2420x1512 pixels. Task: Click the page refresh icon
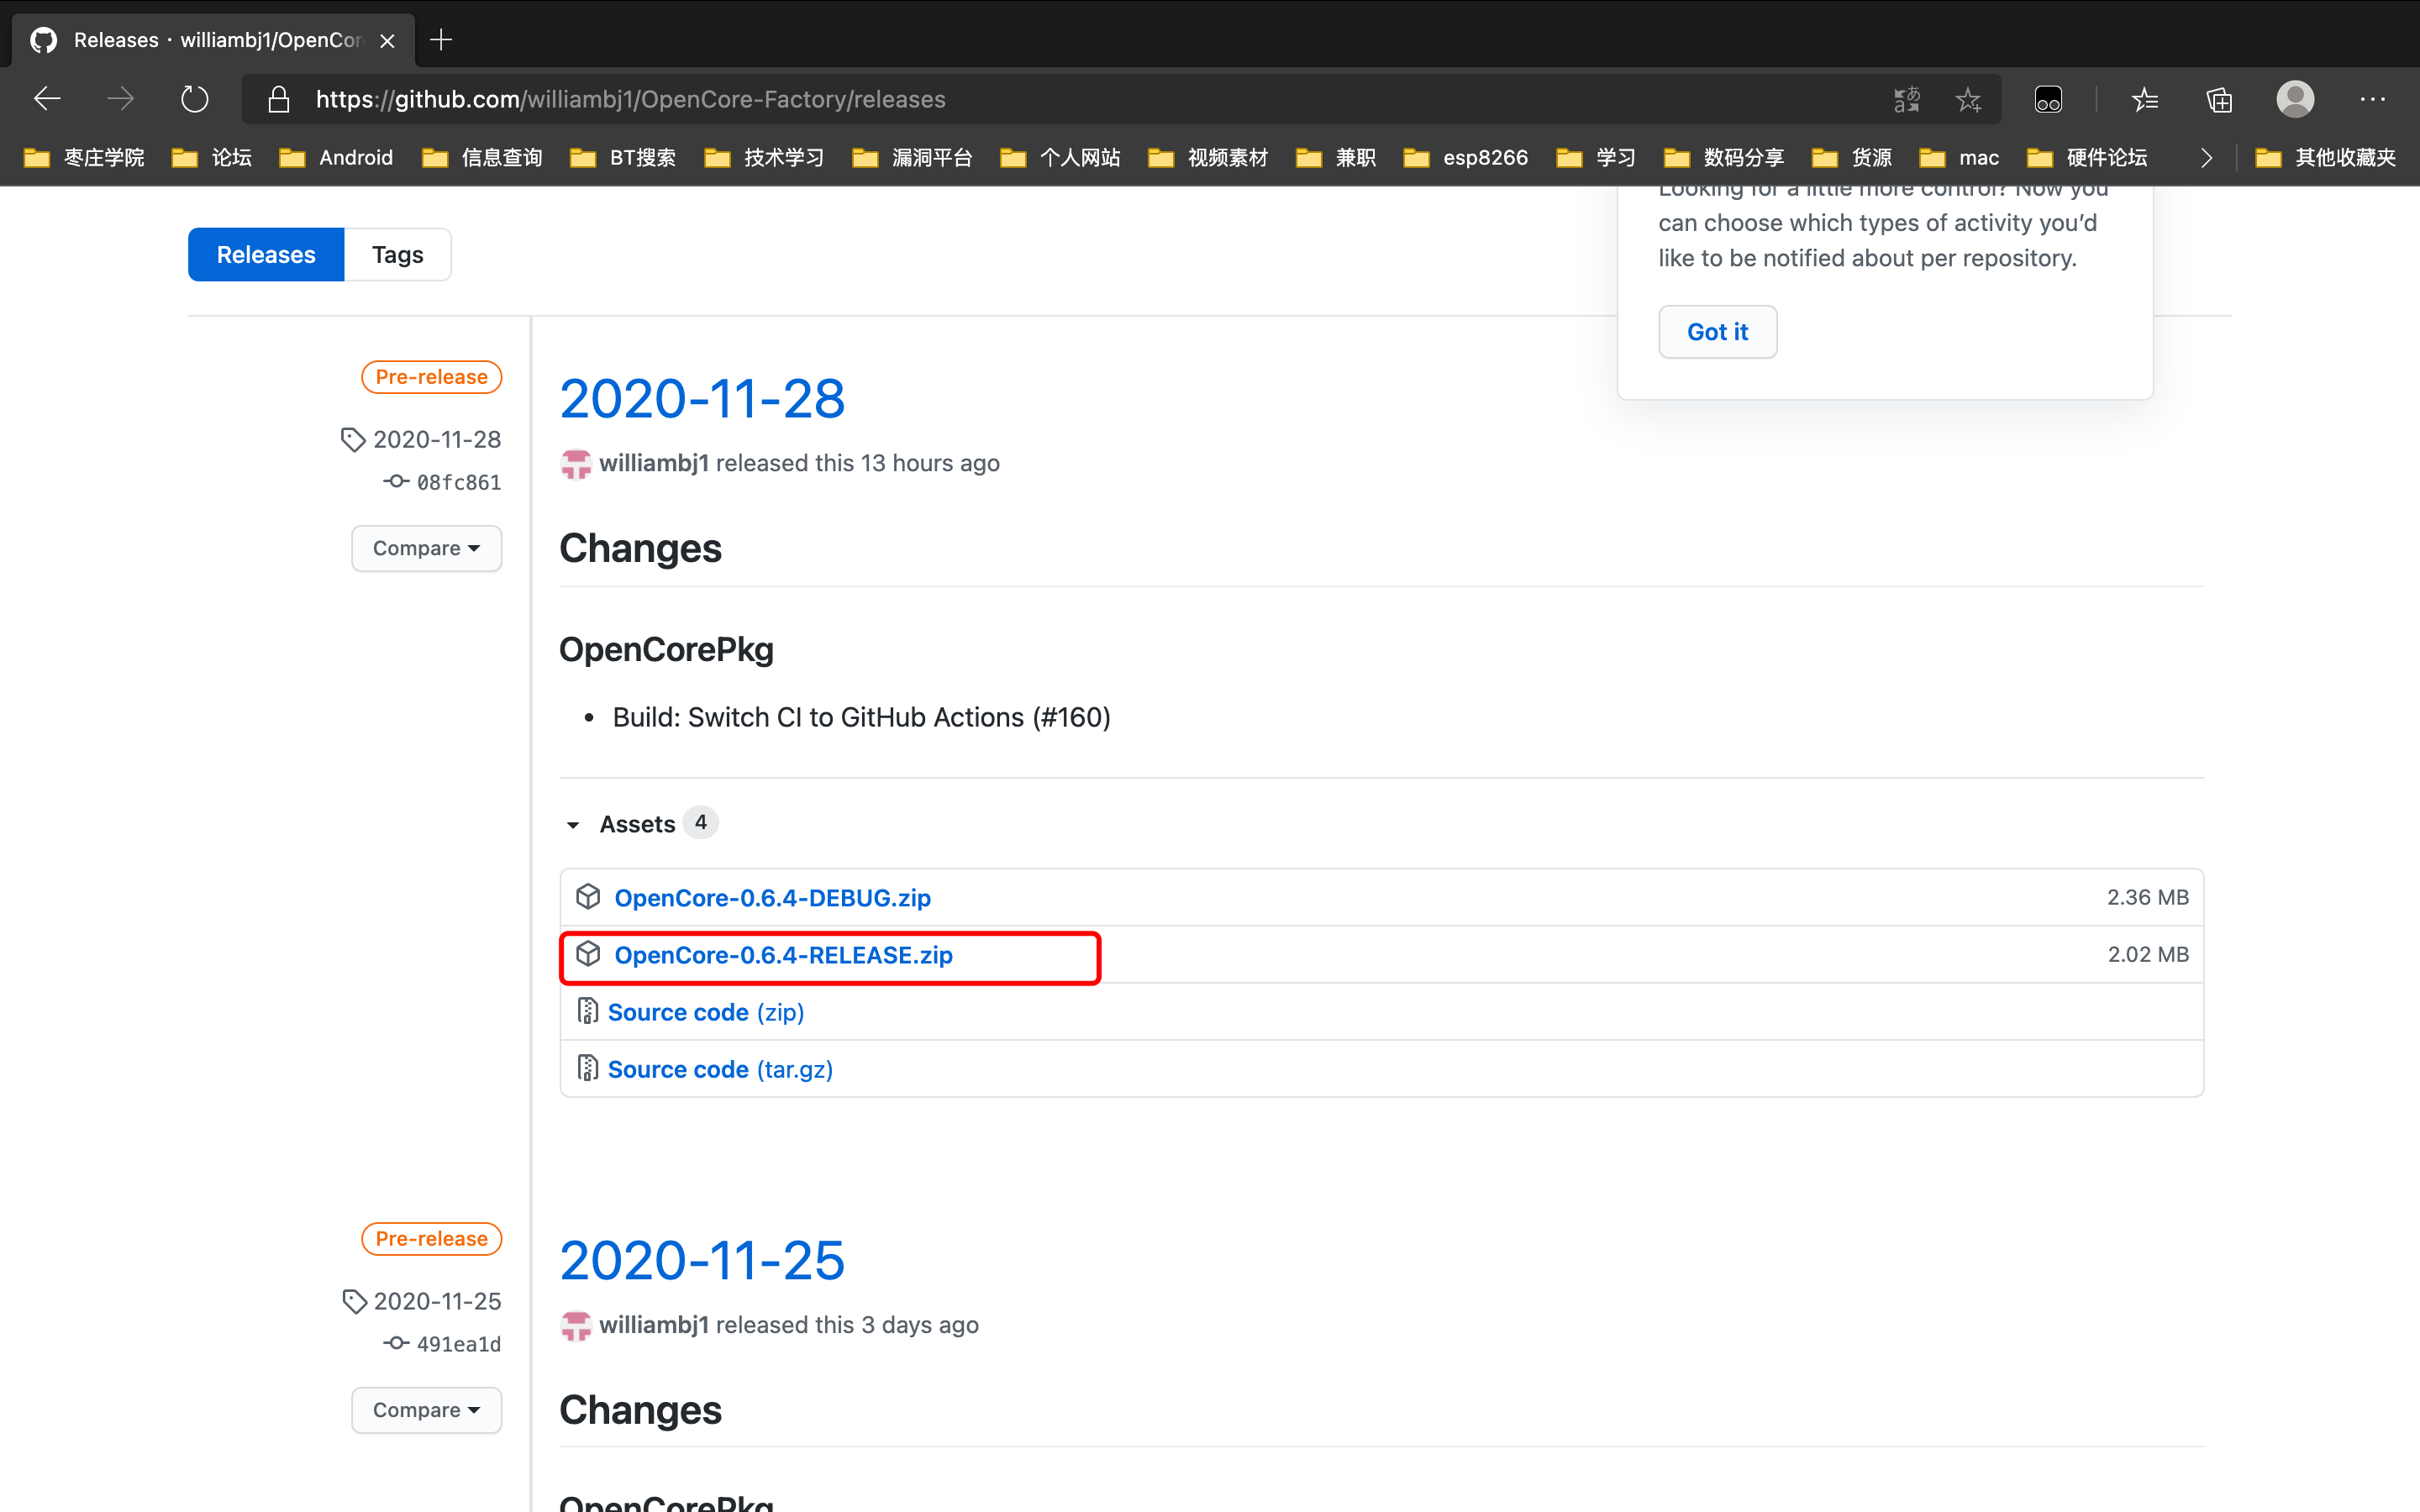tap(194, 99)
